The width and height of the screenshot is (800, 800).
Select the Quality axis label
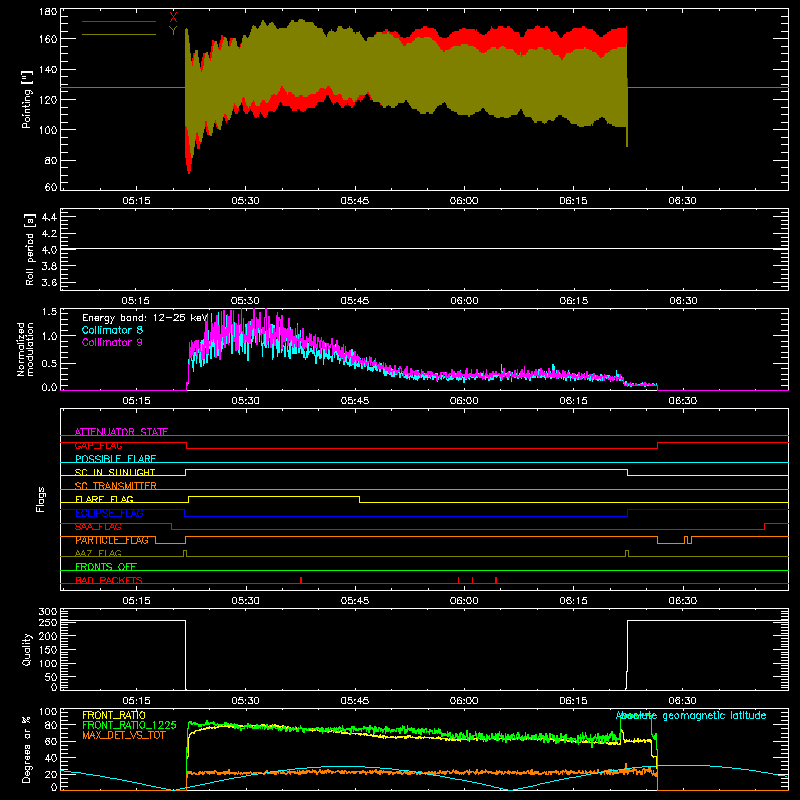click(27, 649)
